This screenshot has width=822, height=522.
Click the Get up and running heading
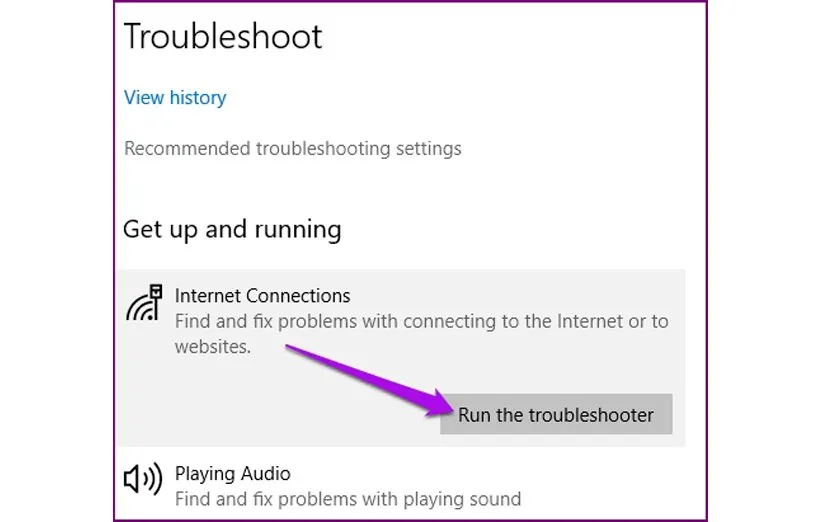pyautogui.click(x=232, y=229)
